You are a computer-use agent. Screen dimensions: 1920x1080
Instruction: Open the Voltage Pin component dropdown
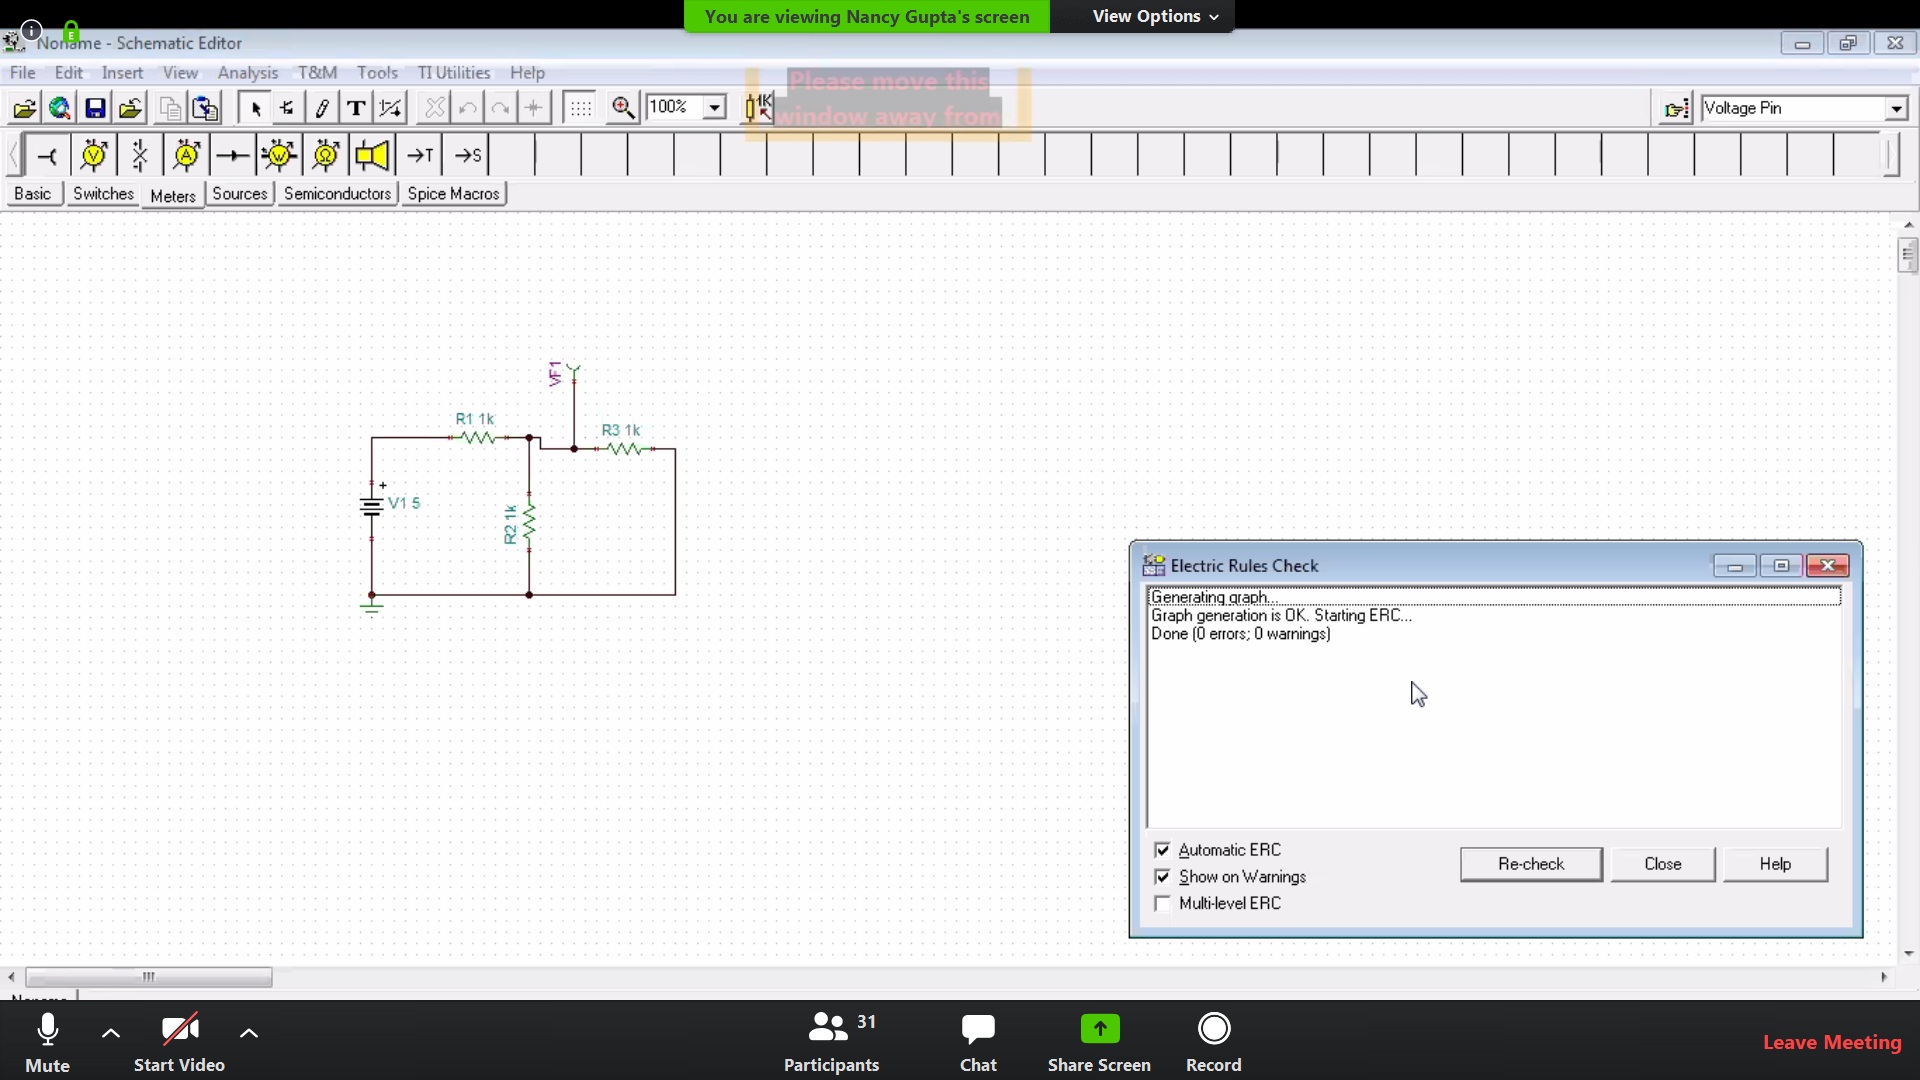1896,108
